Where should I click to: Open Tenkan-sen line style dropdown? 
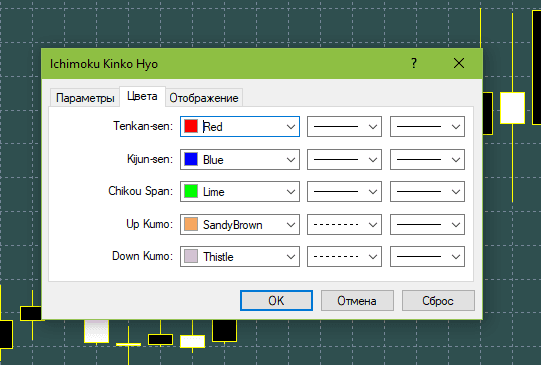pyautogui.click(x=344, y=127)
